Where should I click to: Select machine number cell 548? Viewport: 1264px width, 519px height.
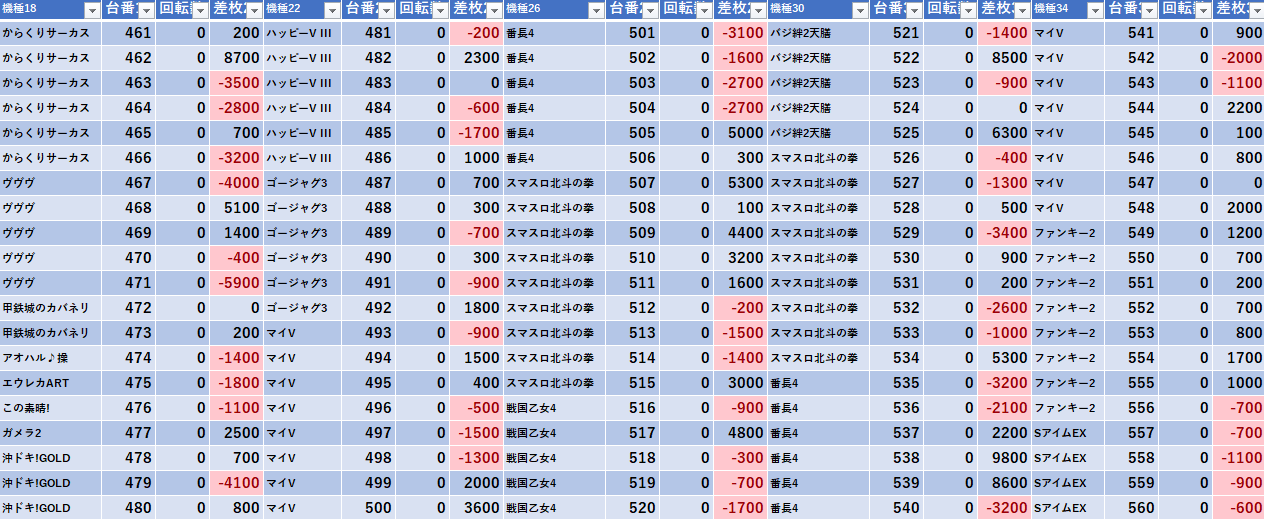[1131, 208]
